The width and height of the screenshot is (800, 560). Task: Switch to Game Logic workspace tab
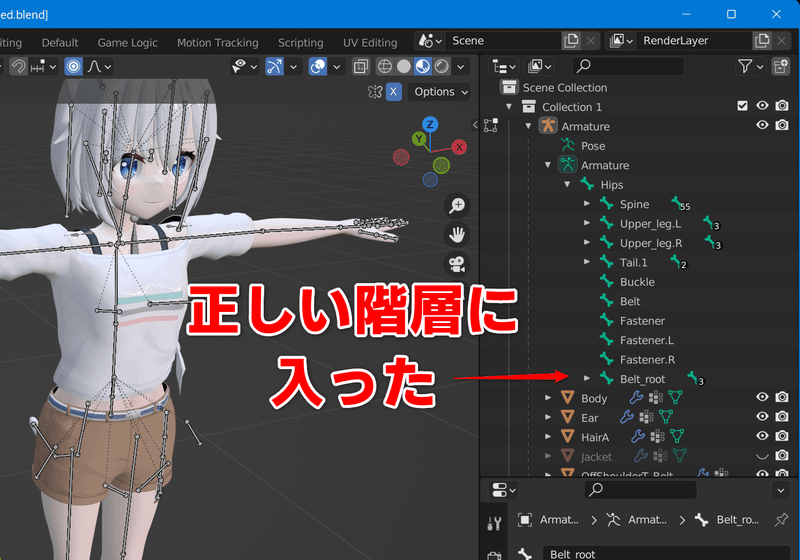[x=128, y=43]
